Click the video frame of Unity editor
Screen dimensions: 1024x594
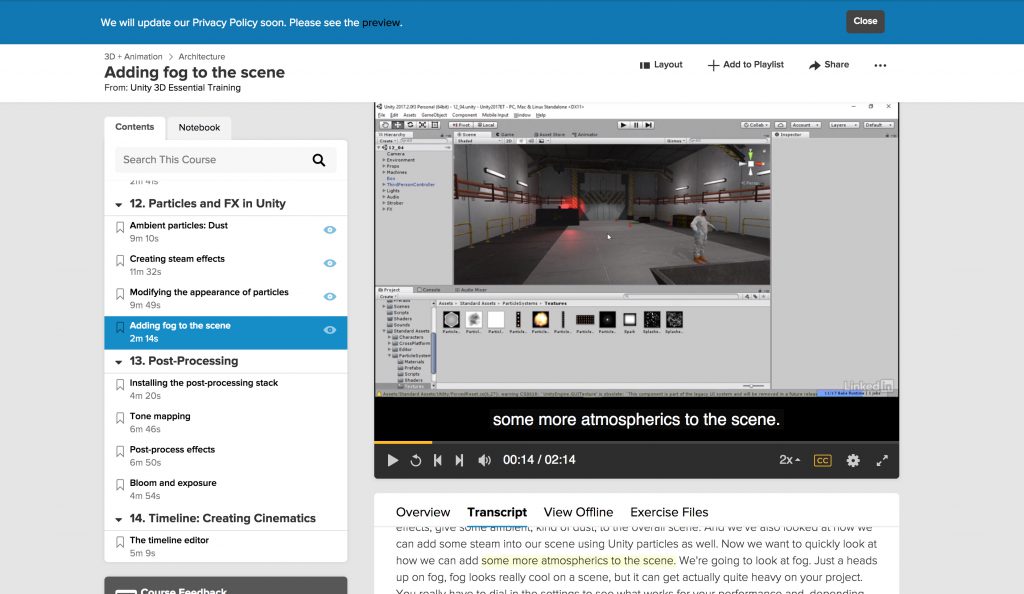tap(636, 250)
